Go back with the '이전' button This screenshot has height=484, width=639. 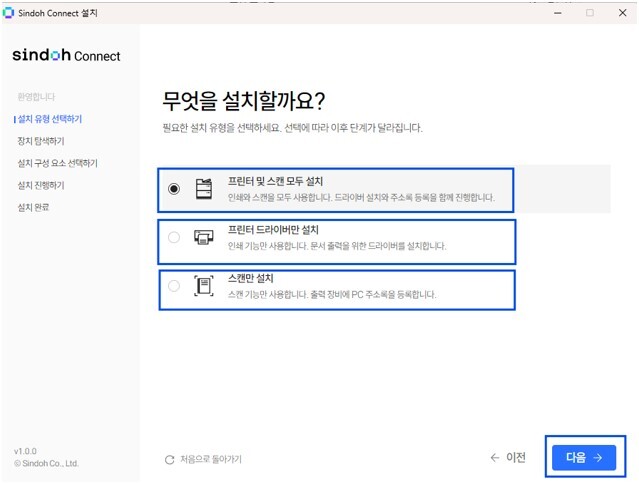pyautogui.click(x=508, y=458)
